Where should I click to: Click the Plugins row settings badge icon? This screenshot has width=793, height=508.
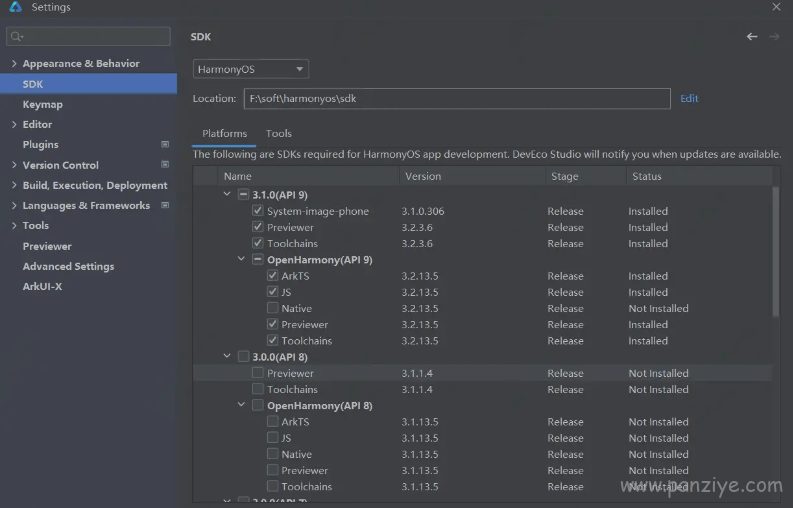[x=165, y=144]
